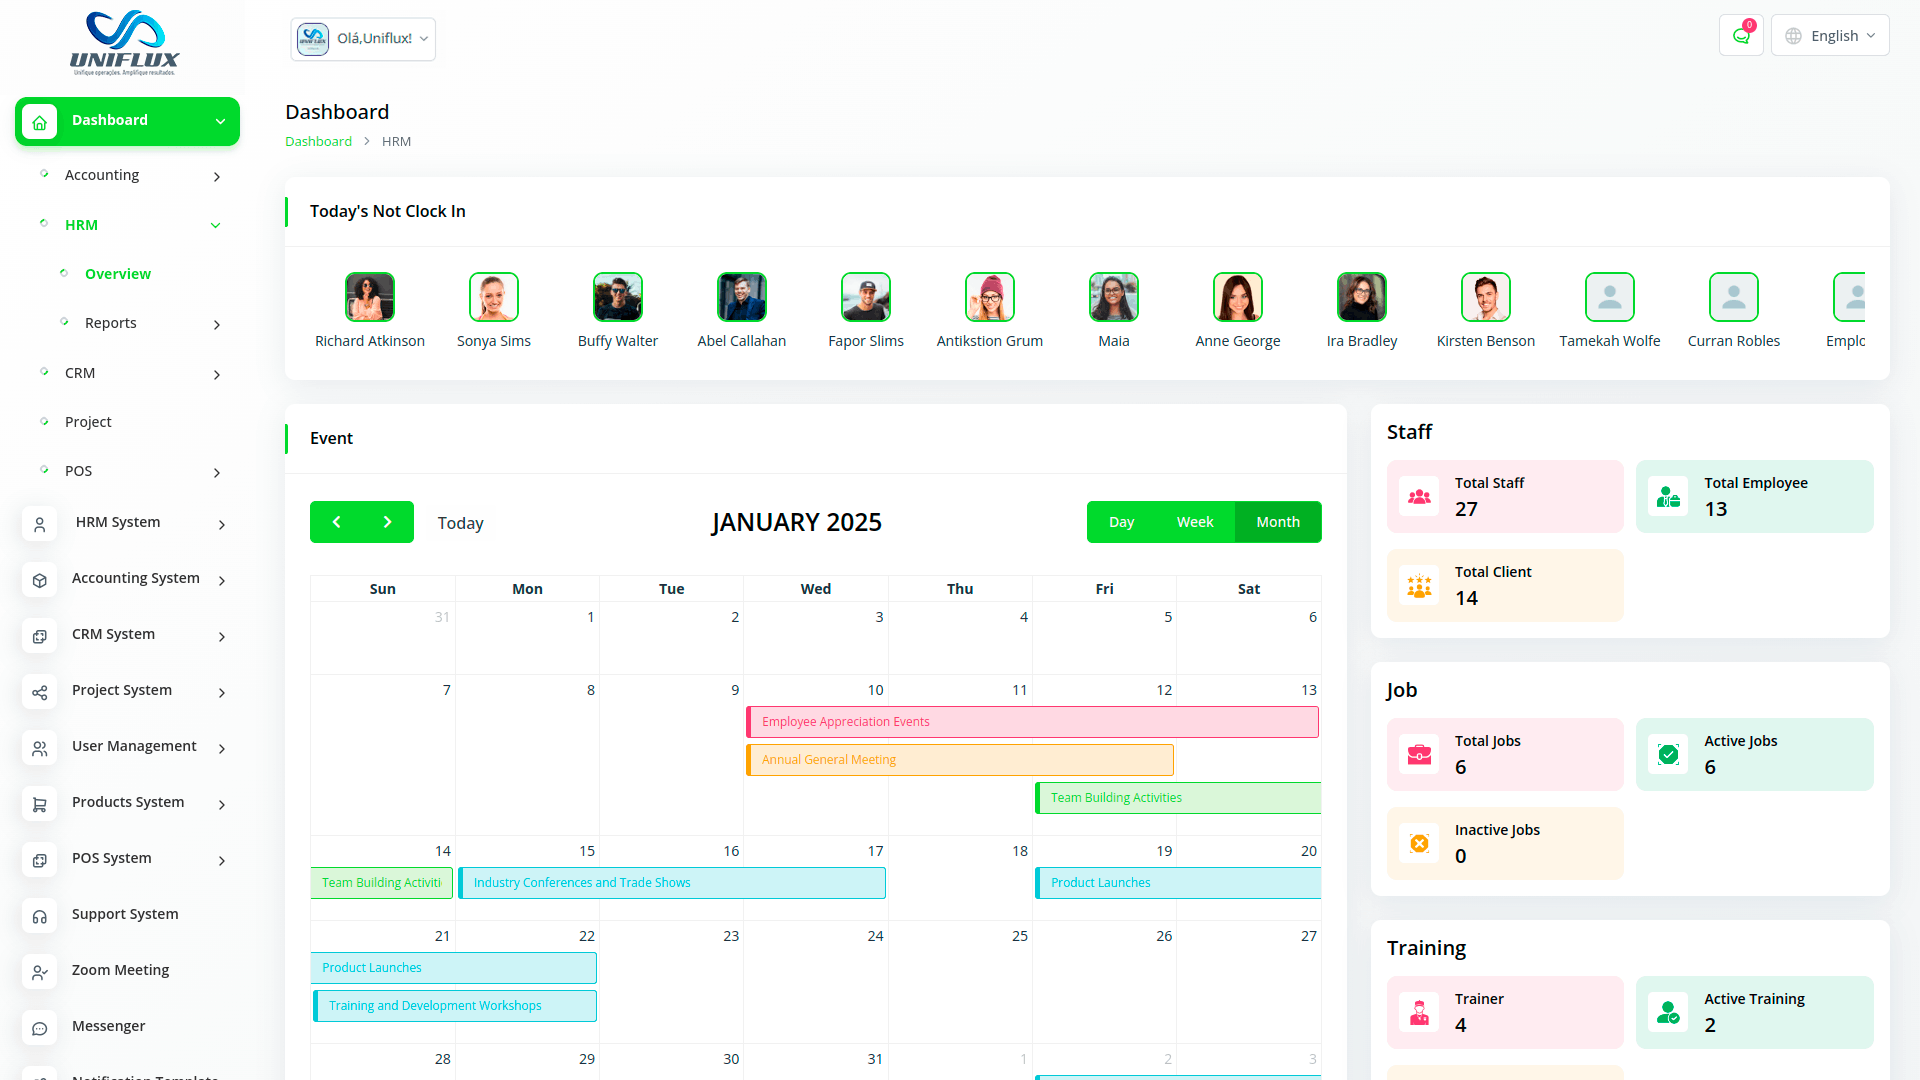Click calendar date 23

click(x=731, y=936)
